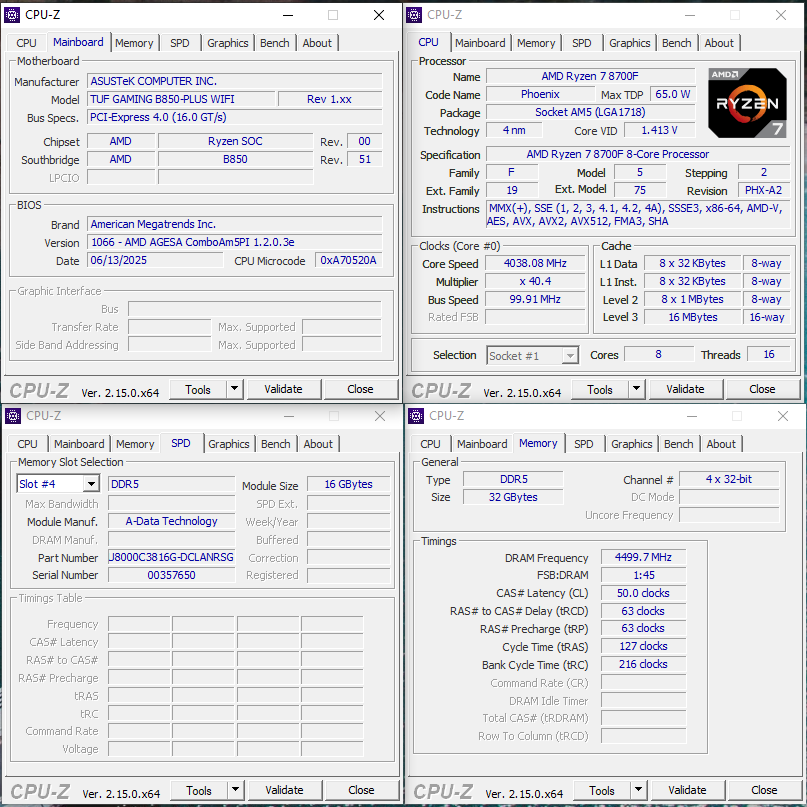Click the CPU-Z icon in the SPD window title bar
Image resolution: width=807 pixels, height=807 pixels.
13,415
